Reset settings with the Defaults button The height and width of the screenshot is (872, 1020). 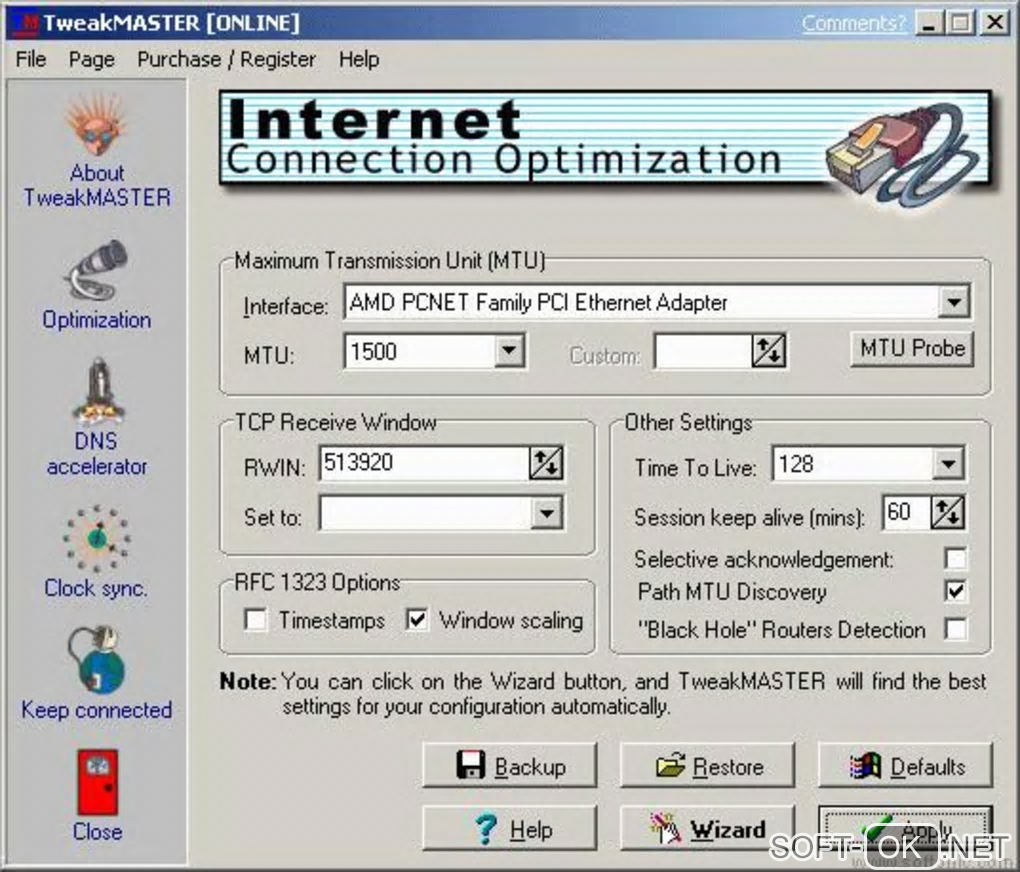pos(906,766)
